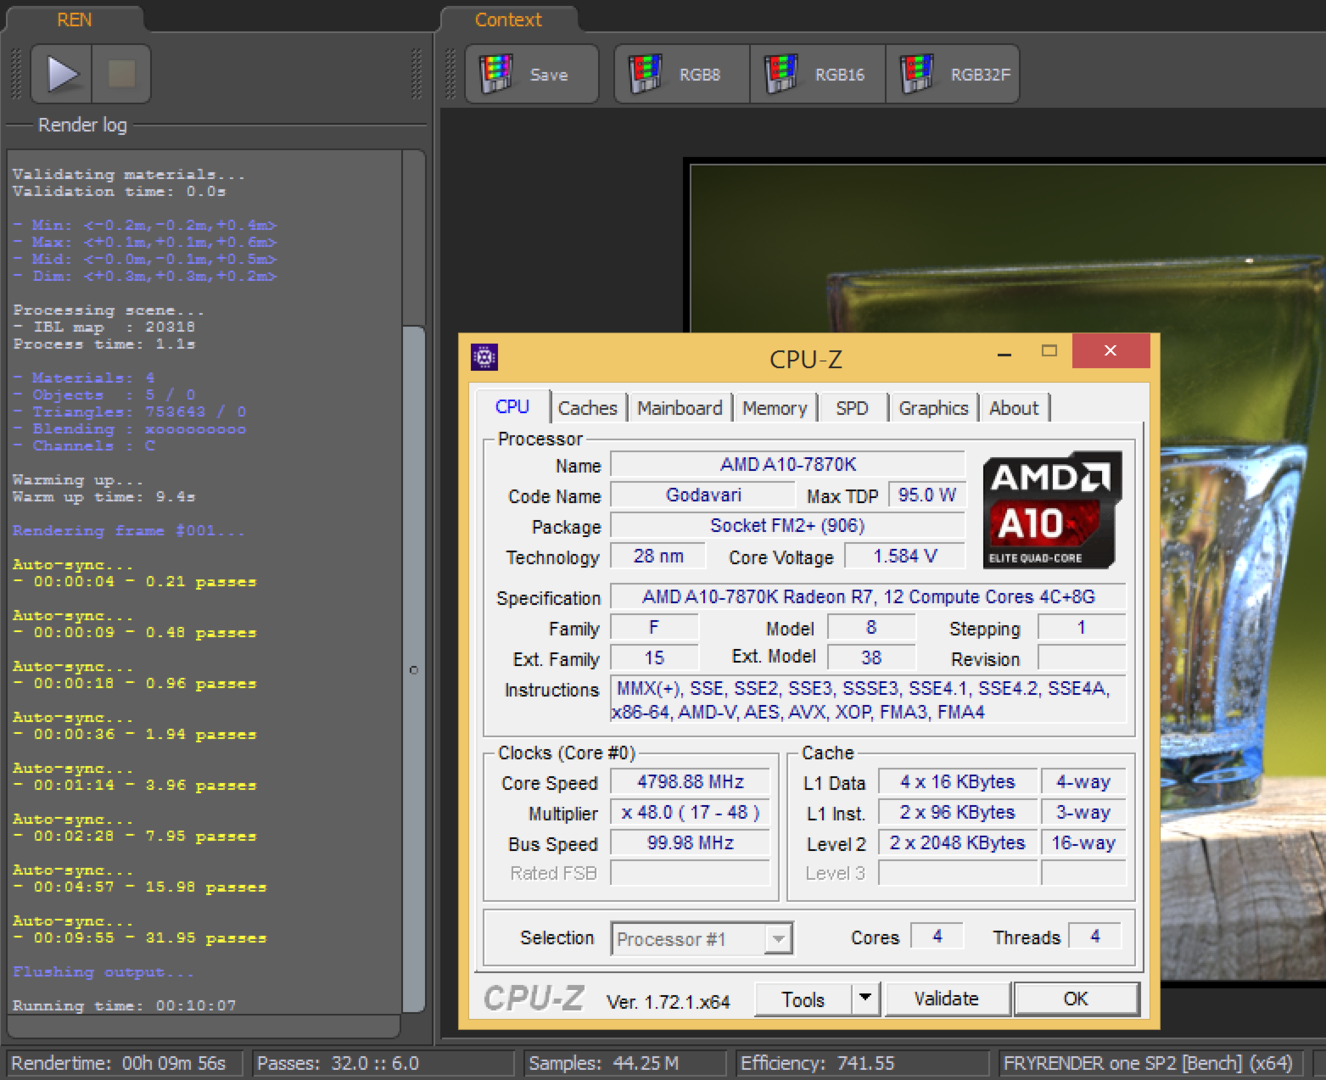The width and height of the screenshot is (1326, 1080).
Task: Click the panel splitter handle dot
Action: (x=413, y=669)
